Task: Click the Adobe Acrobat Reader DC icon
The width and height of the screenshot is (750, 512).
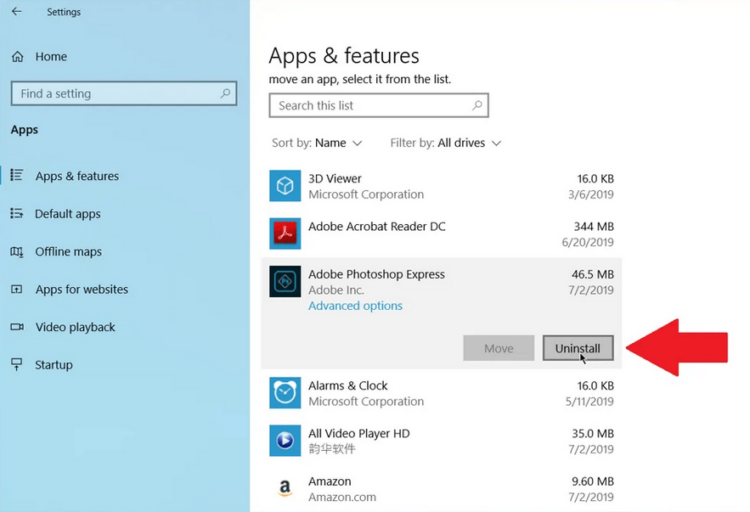Action: [285, 234]
